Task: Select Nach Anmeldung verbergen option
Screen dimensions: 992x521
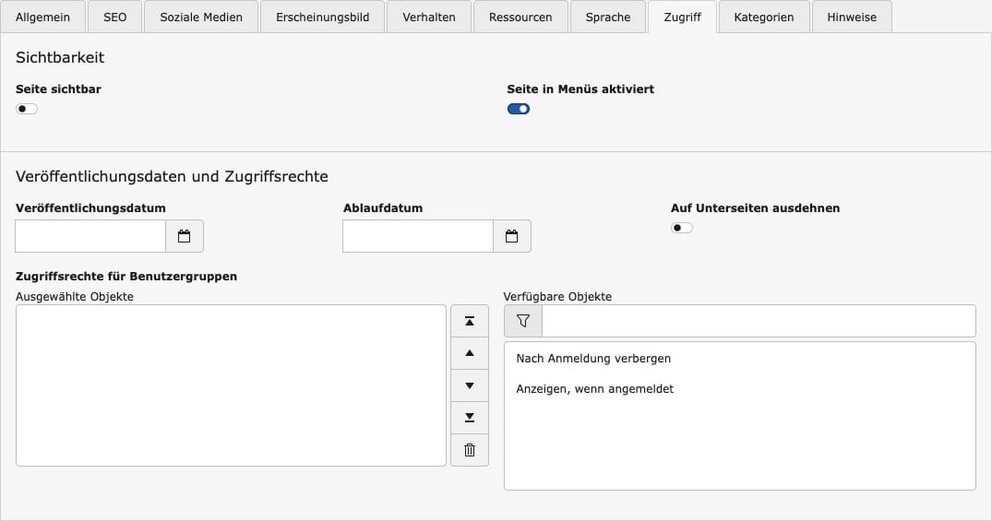Action: (x=594, y=358)
